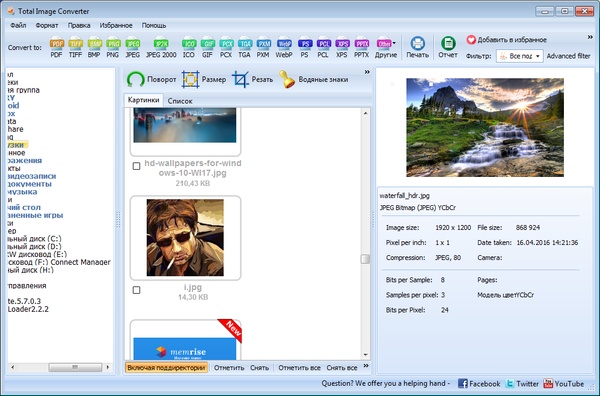The width and height of the screenshot is (600, 396).
Task: Click thumbnail list scroll up arrow
Action: [365, 113]
